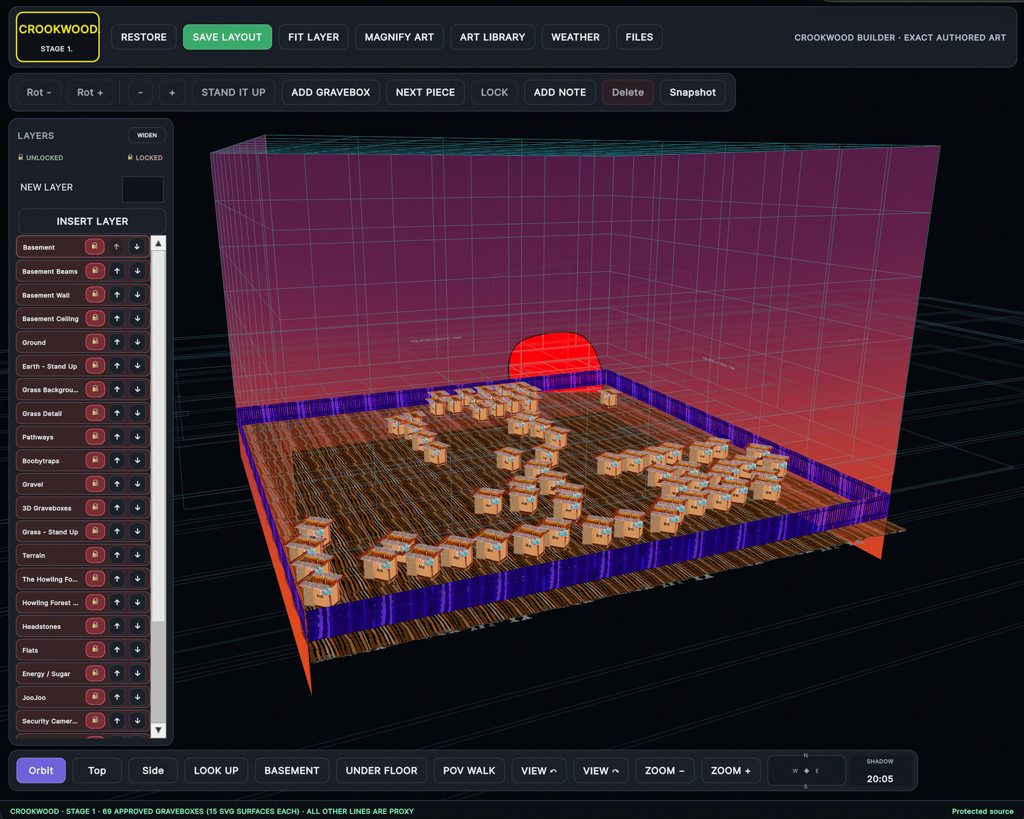This screenshot has width=1024, height=819.
Task: Move the Headstones layer down
Action: click(137, 626)
